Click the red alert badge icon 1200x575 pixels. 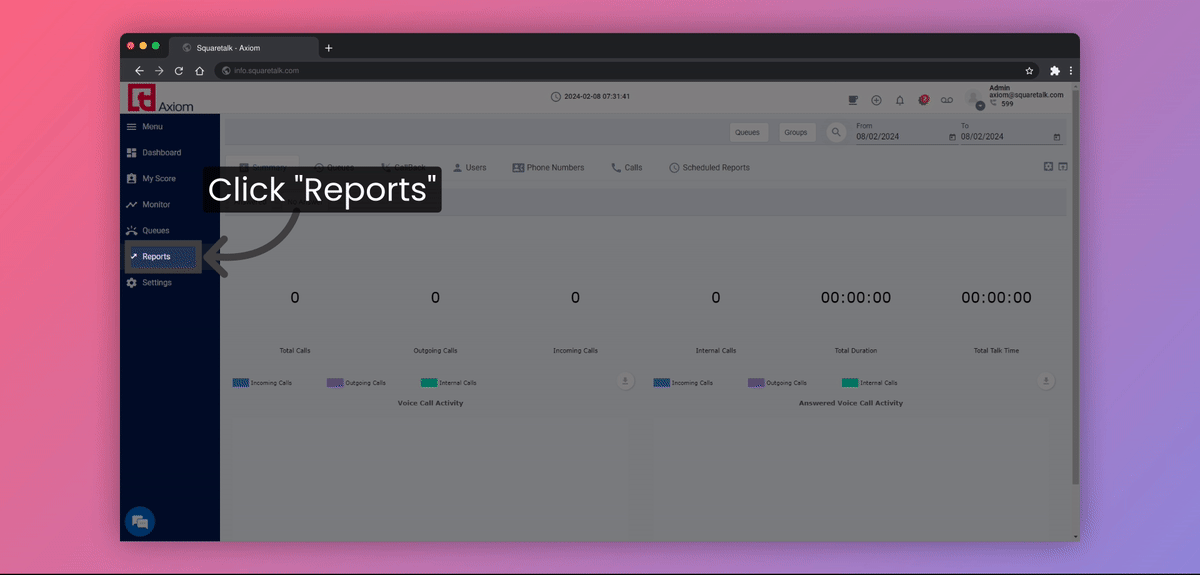pos(923,100)
